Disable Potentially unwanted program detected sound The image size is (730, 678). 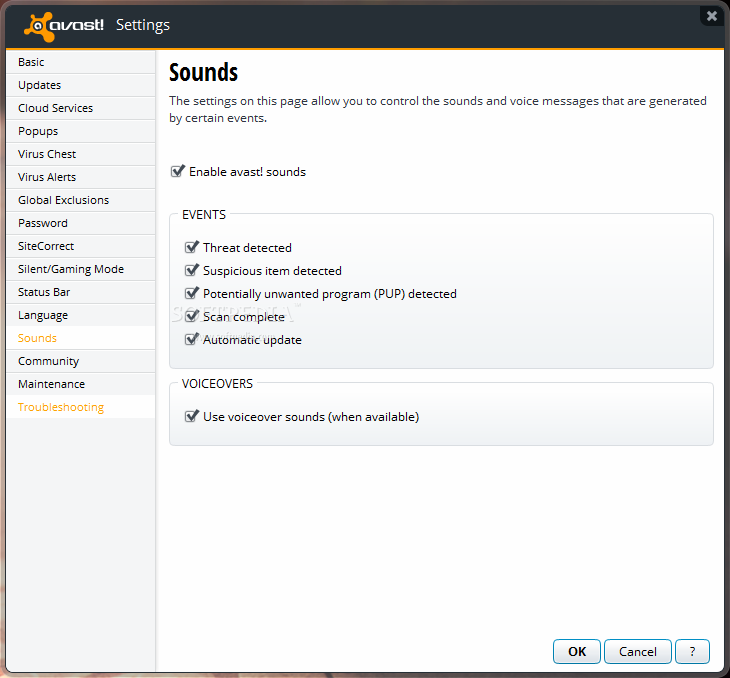(191, 293)
